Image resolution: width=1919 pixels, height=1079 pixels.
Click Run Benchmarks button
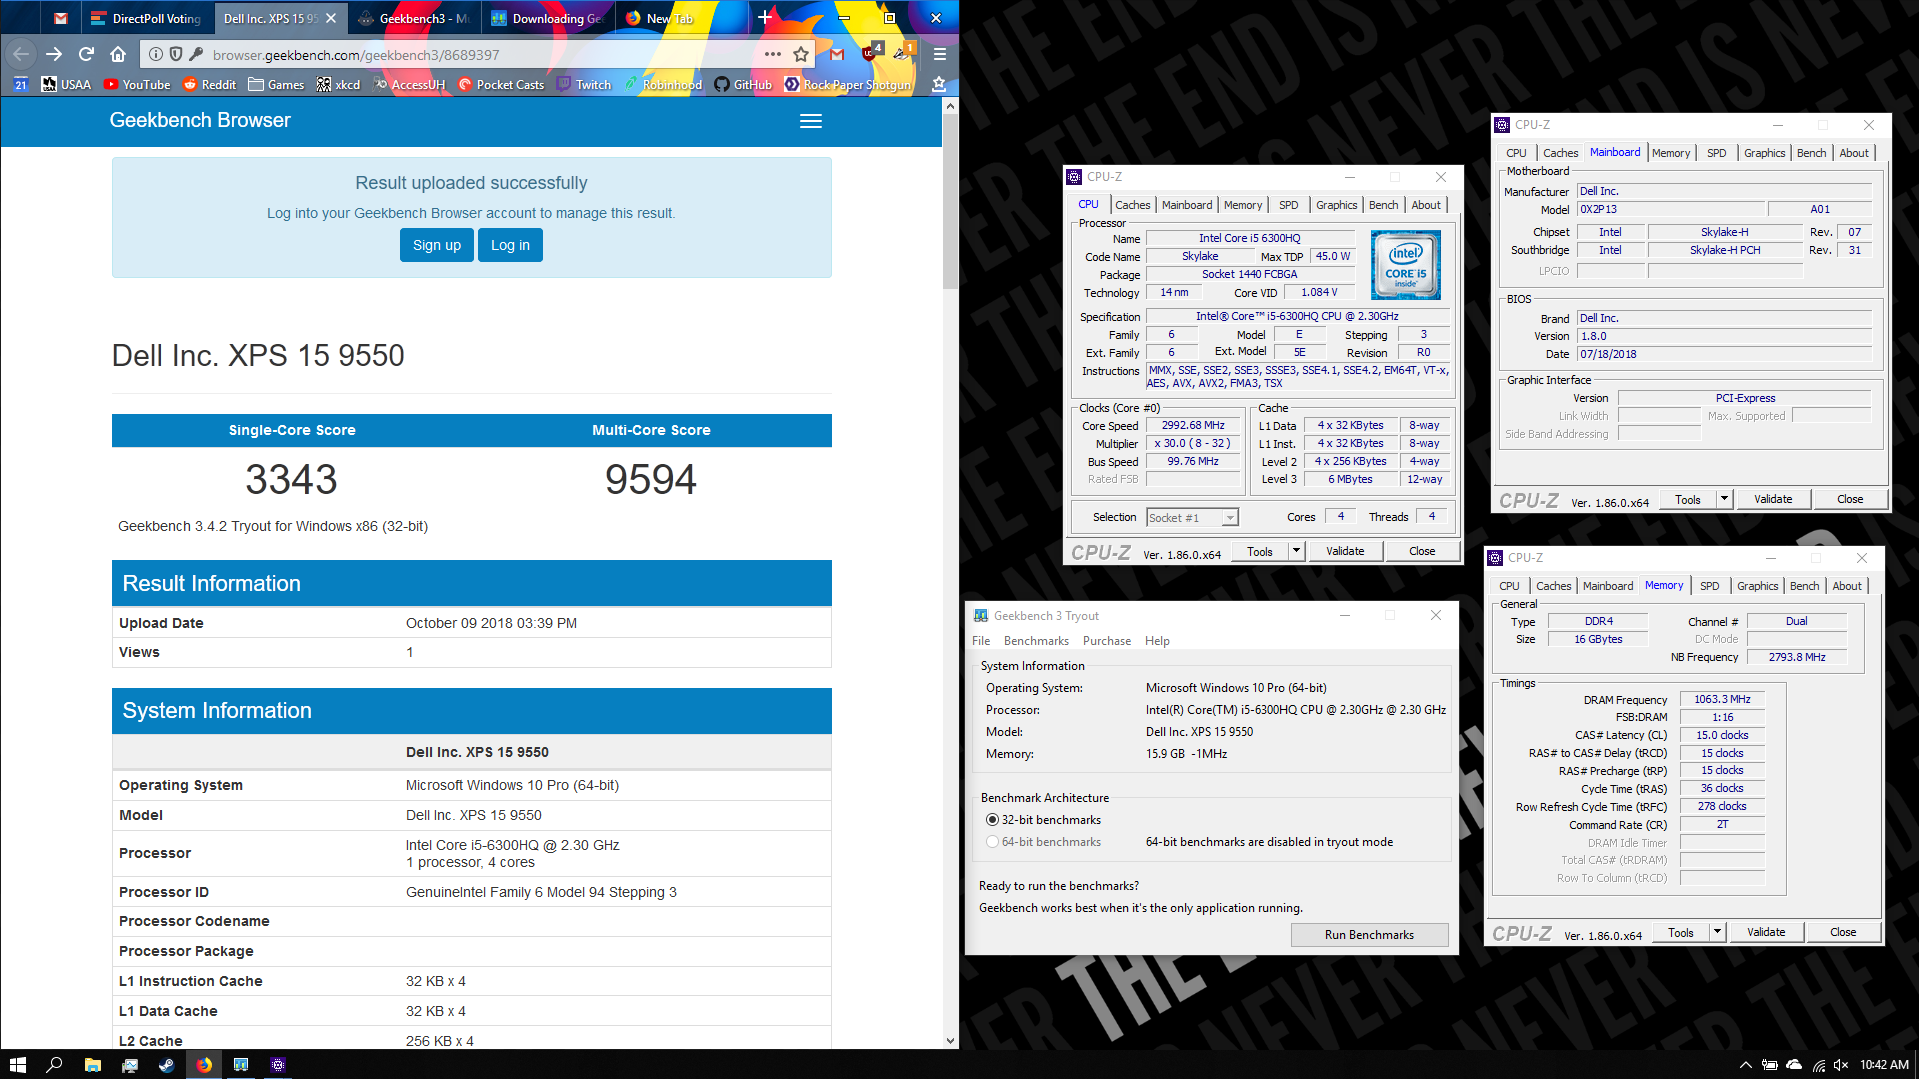point(1369,935)
